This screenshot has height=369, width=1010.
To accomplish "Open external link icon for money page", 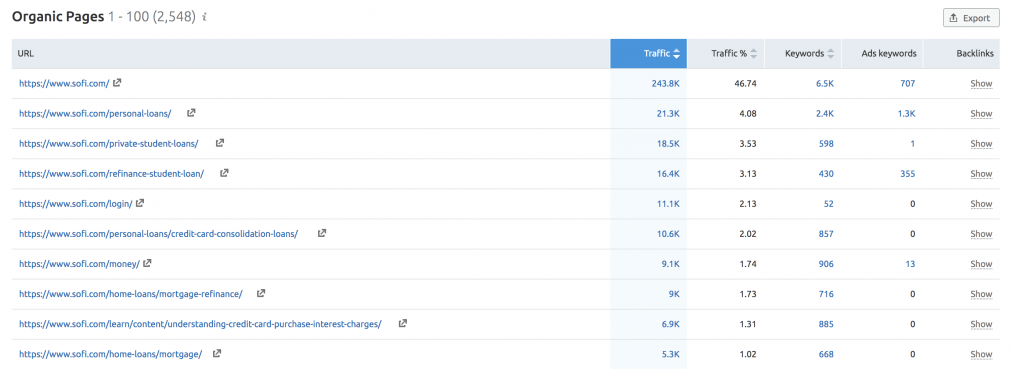I will click(148, 263).
